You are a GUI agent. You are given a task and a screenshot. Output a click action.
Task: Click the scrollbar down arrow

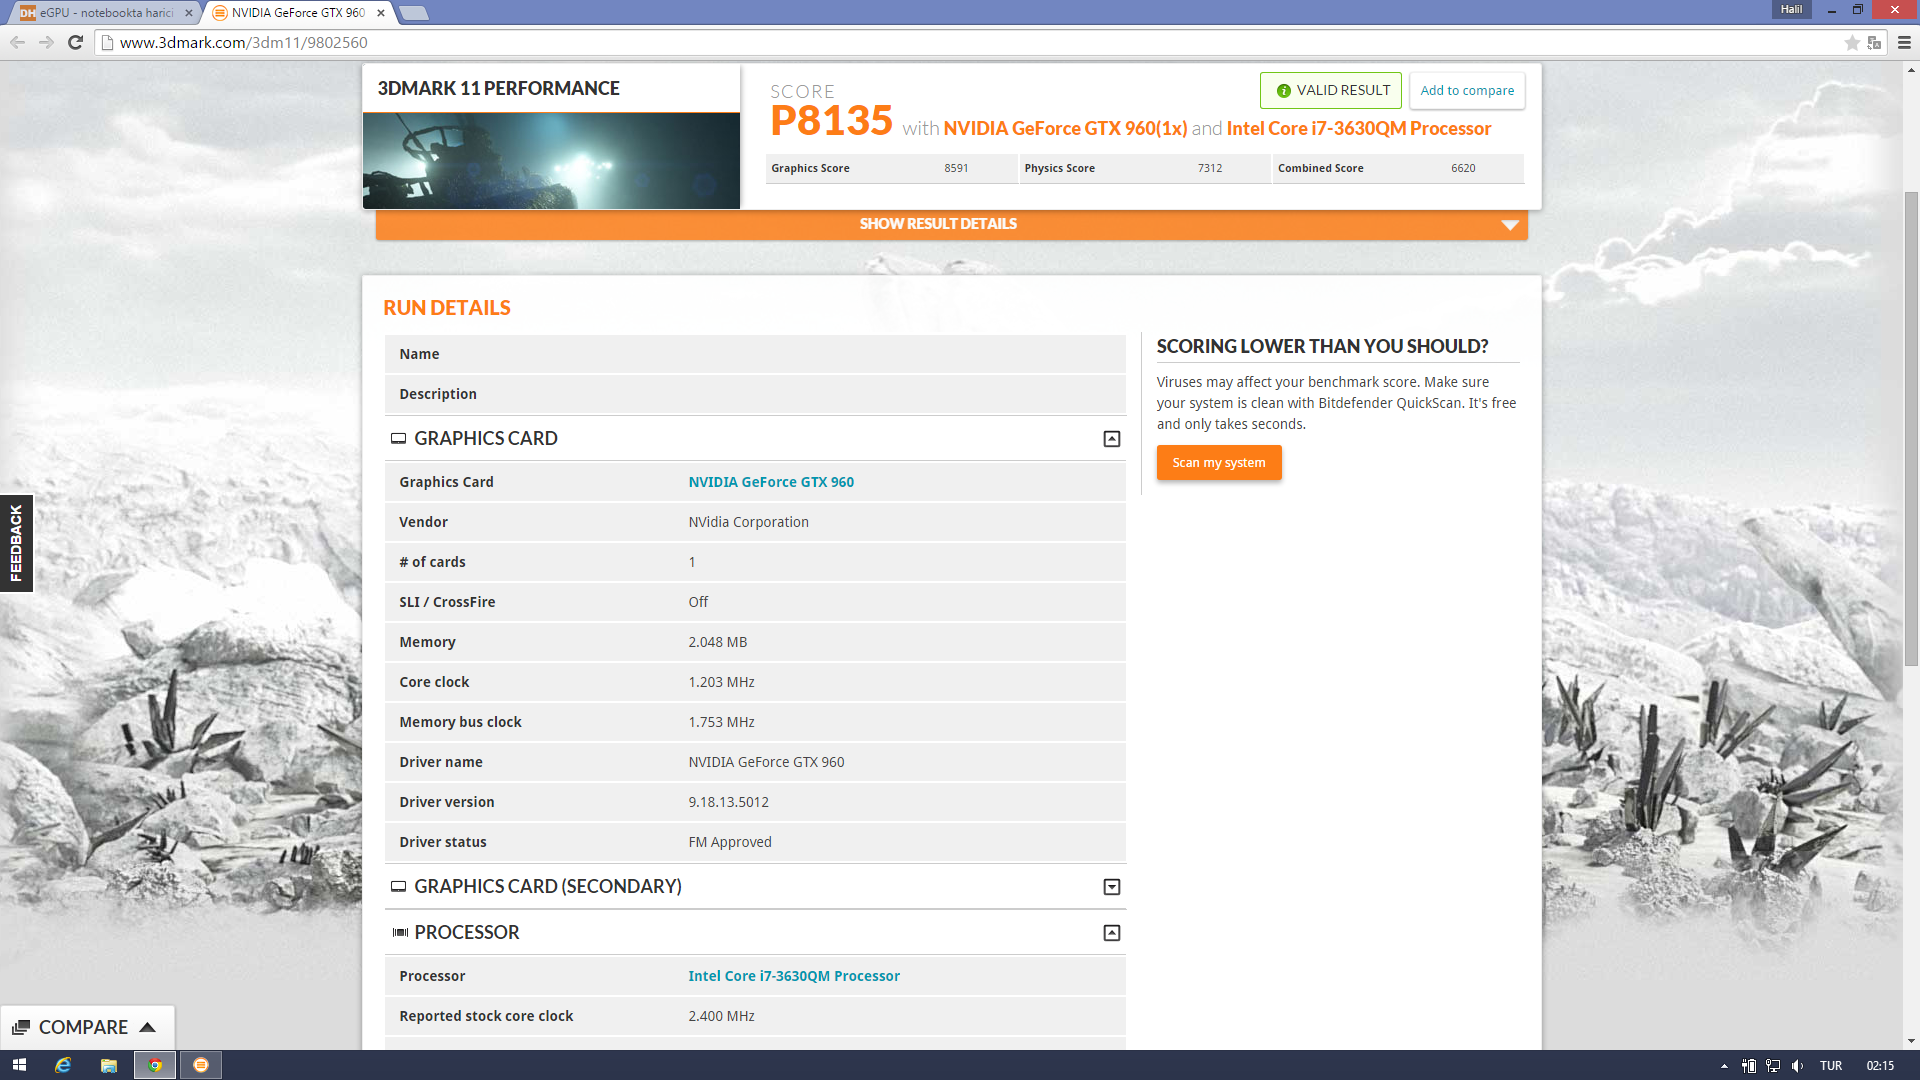coord(1911,1041)
